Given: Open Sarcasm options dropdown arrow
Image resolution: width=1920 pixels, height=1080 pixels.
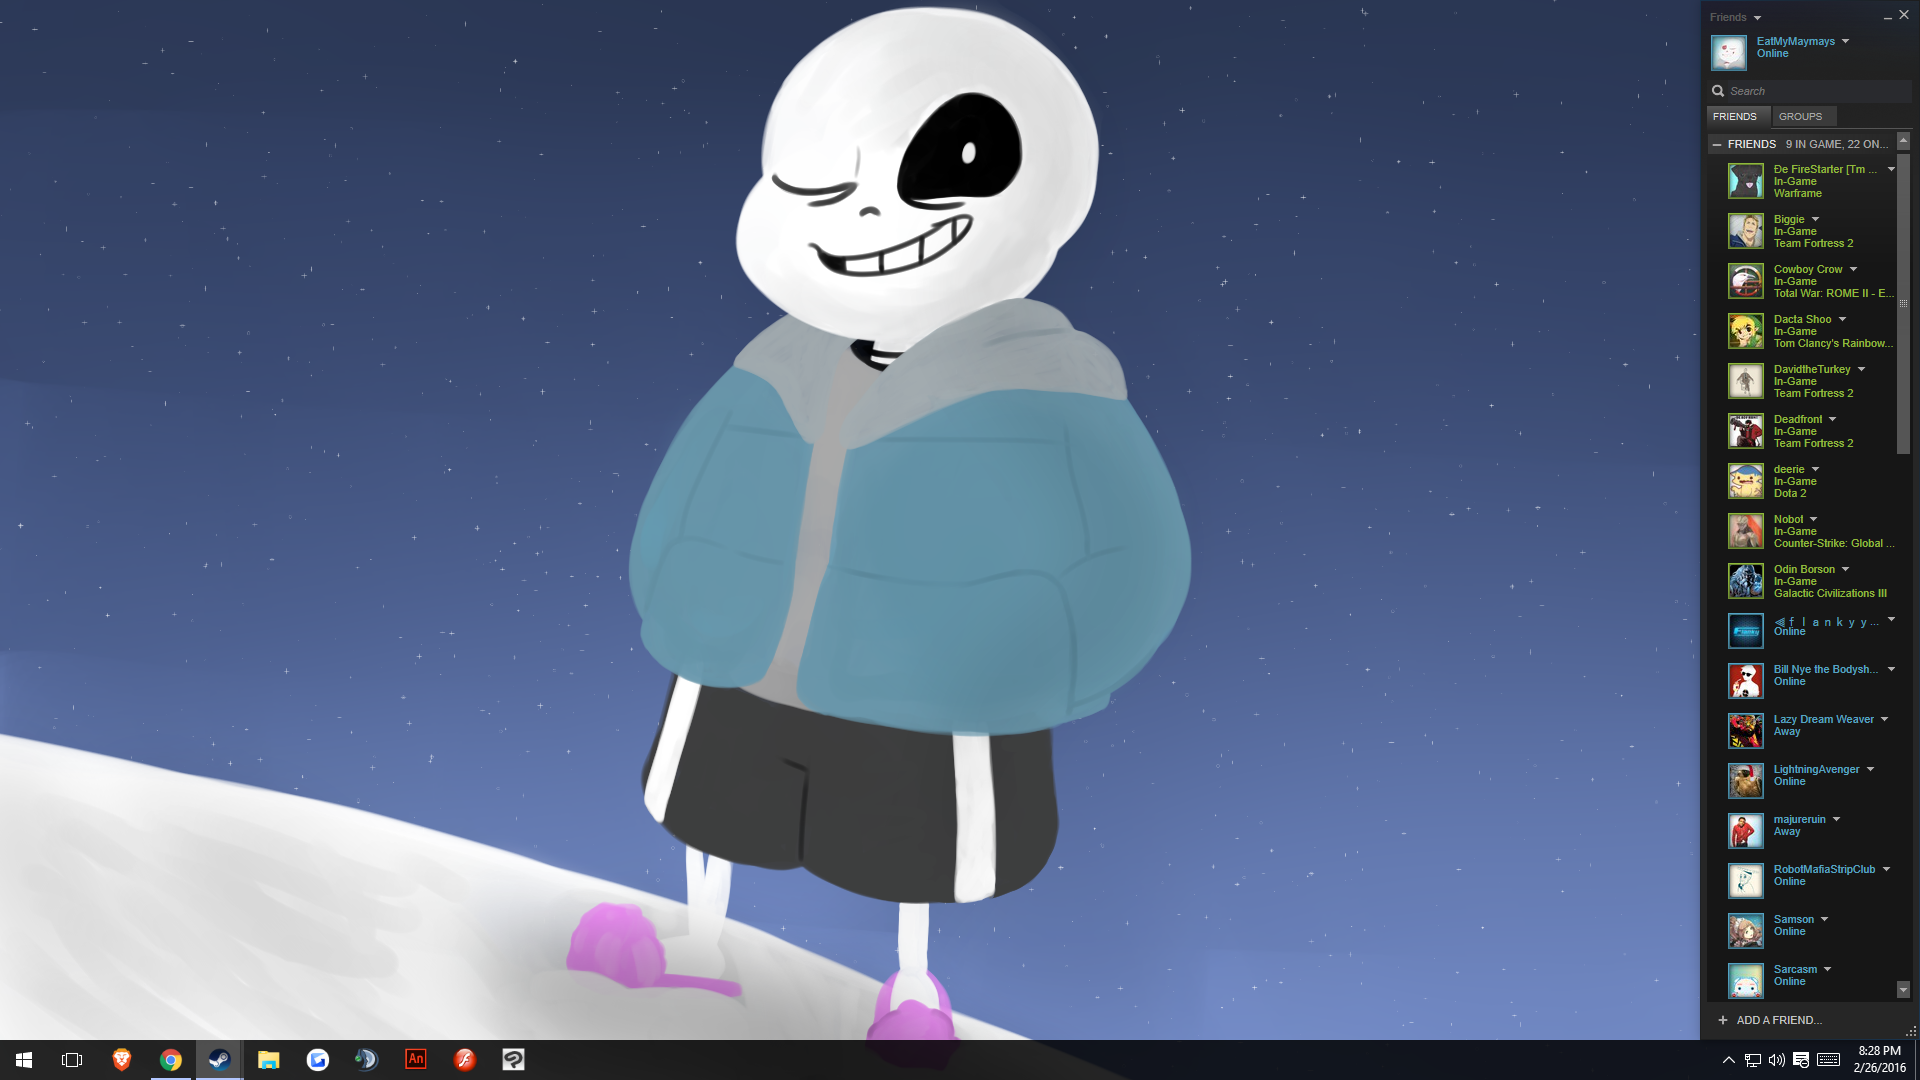Looking at the screenshot, I should pos(1827,969).
